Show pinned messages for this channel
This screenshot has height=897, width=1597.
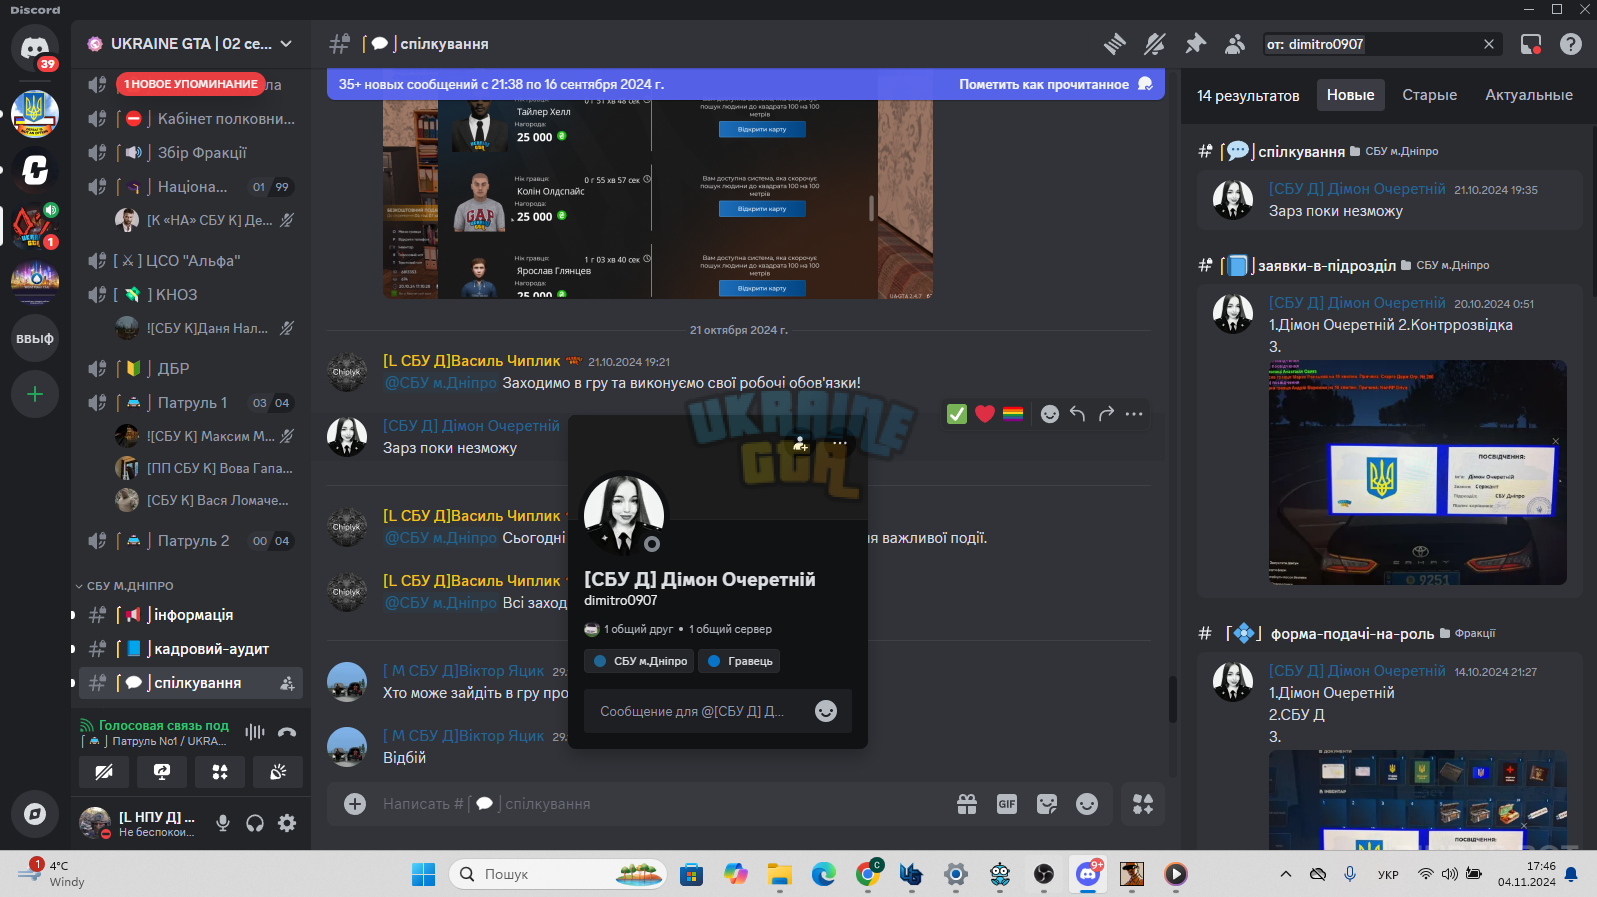click(1195, 44)
